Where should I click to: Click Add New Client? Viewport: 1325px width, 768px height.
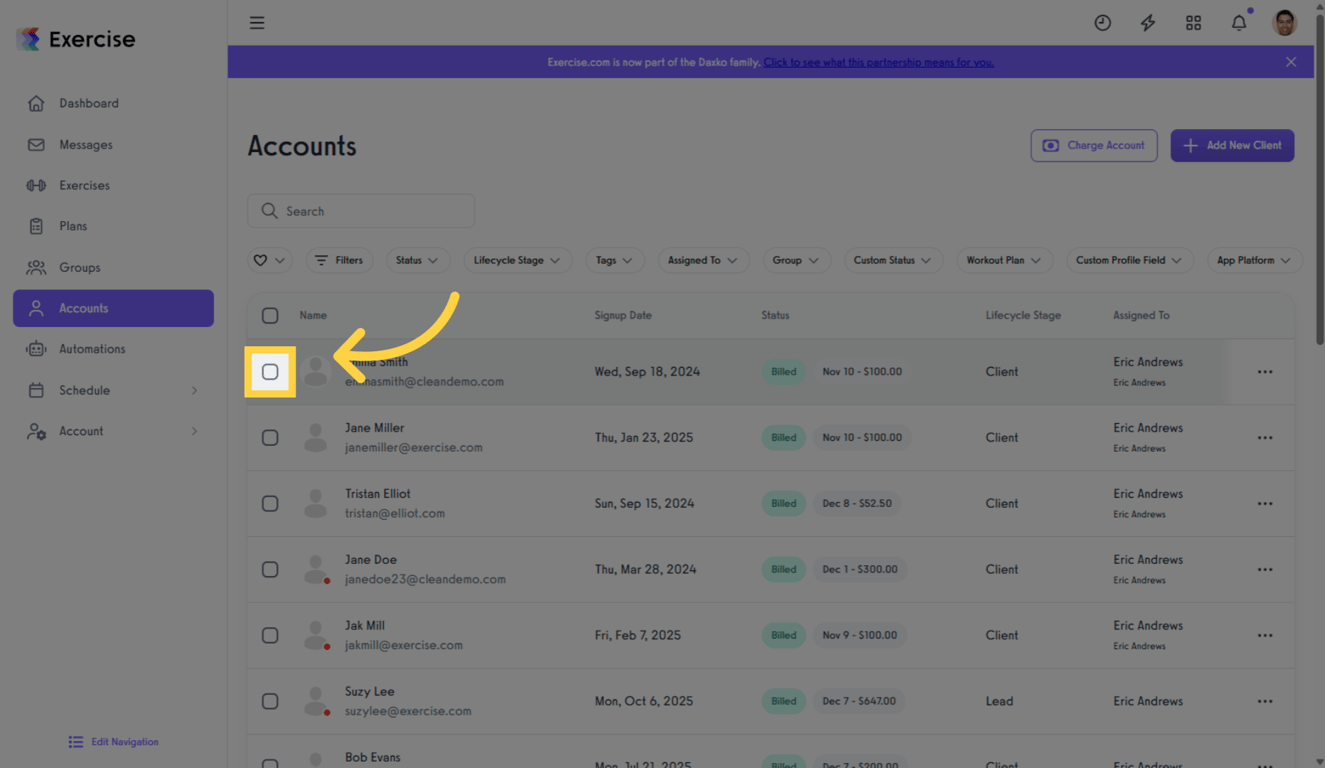pos(1232,145)
